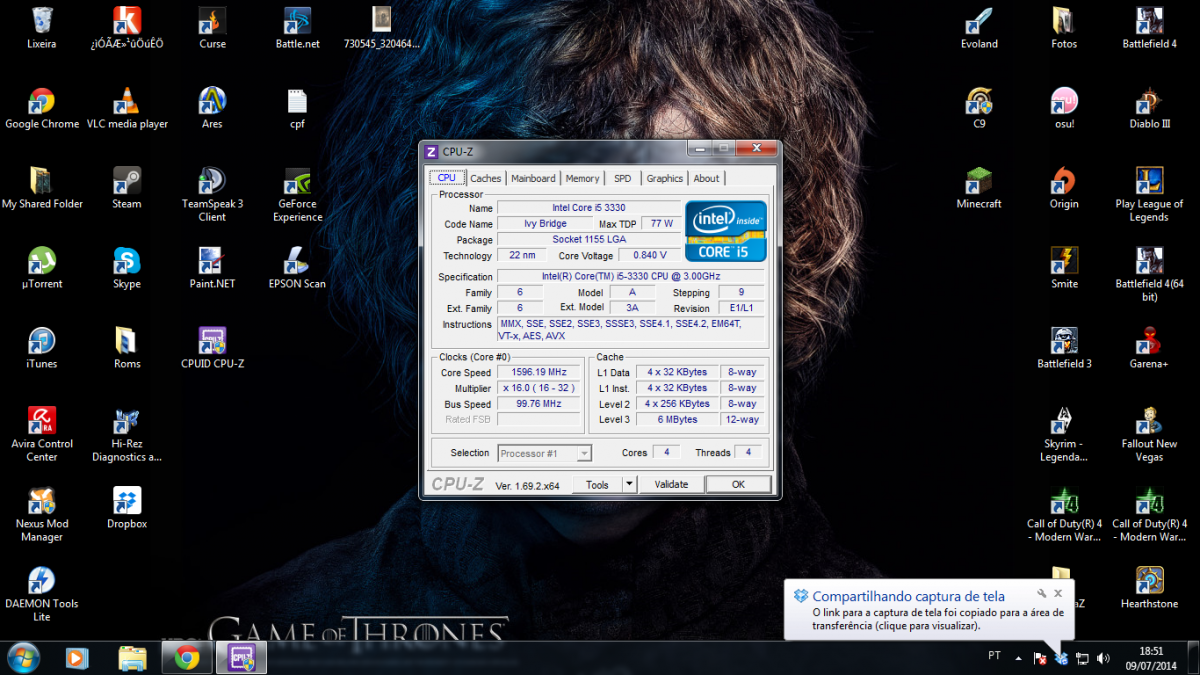Open notification settings wrench icon
Screen dimensions: 1200x675
coord(1041,593)
